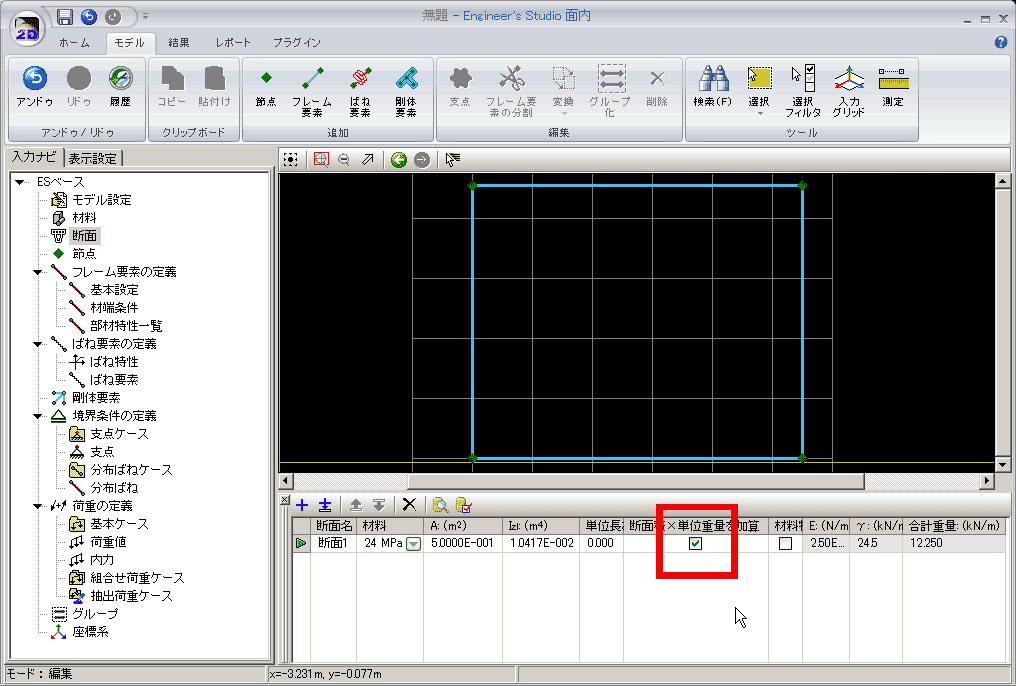Screen dimensions: 1016x686
Task: Click the viewport scroll down arrow
Action: [x=1002, y=464]
